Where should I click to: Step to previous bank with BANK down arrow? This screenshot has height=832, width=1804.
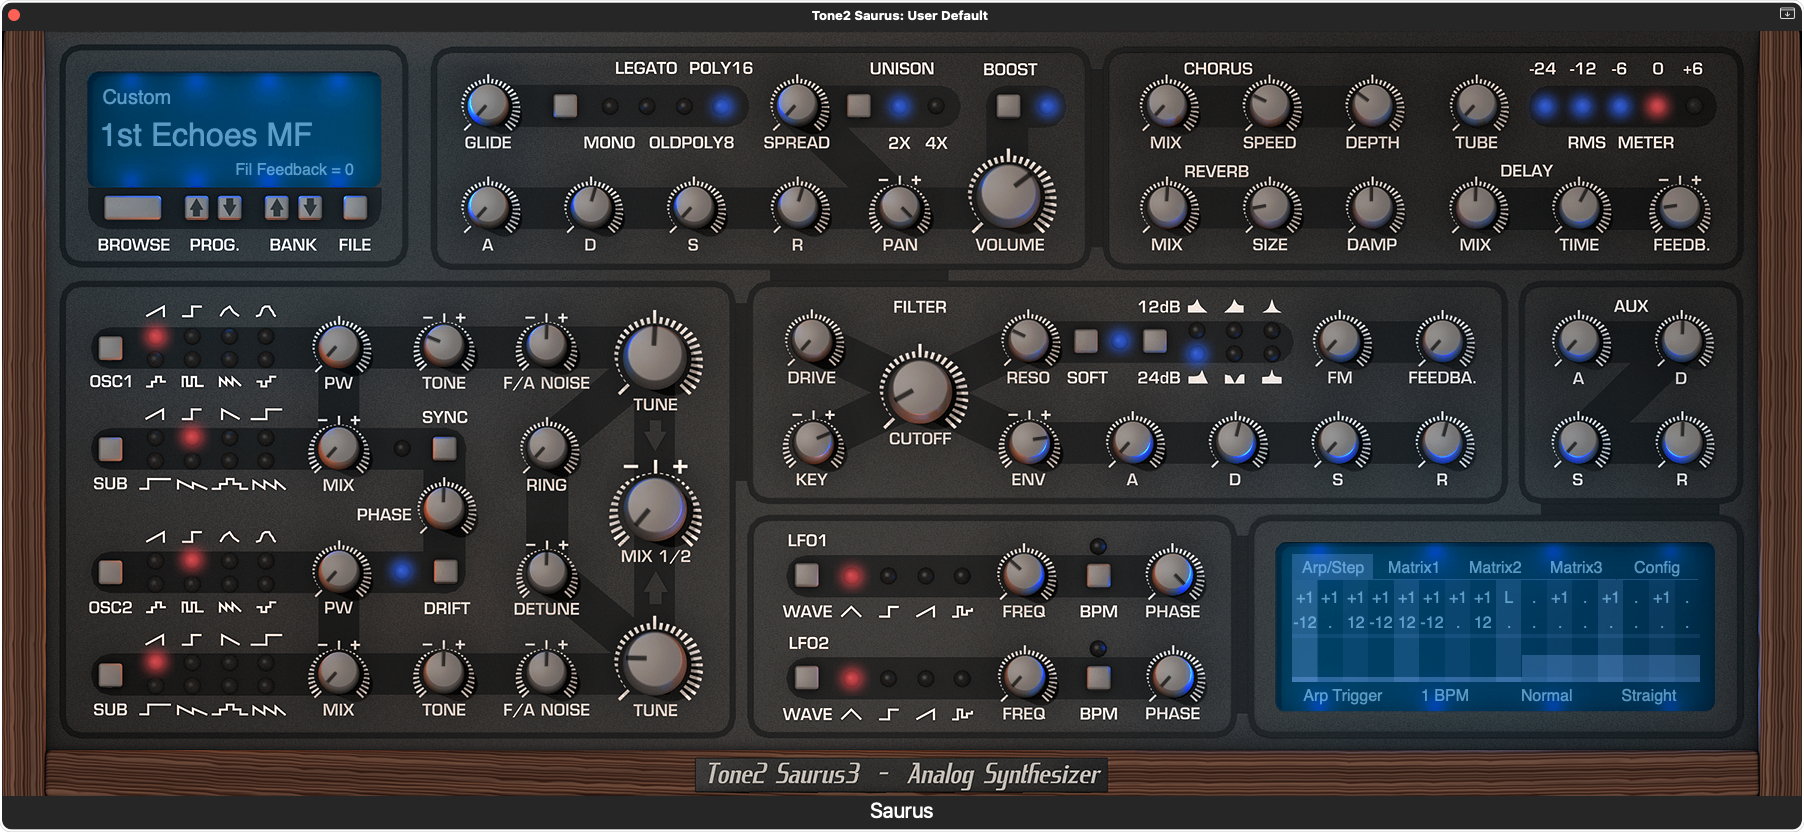[x=310, y=207]
